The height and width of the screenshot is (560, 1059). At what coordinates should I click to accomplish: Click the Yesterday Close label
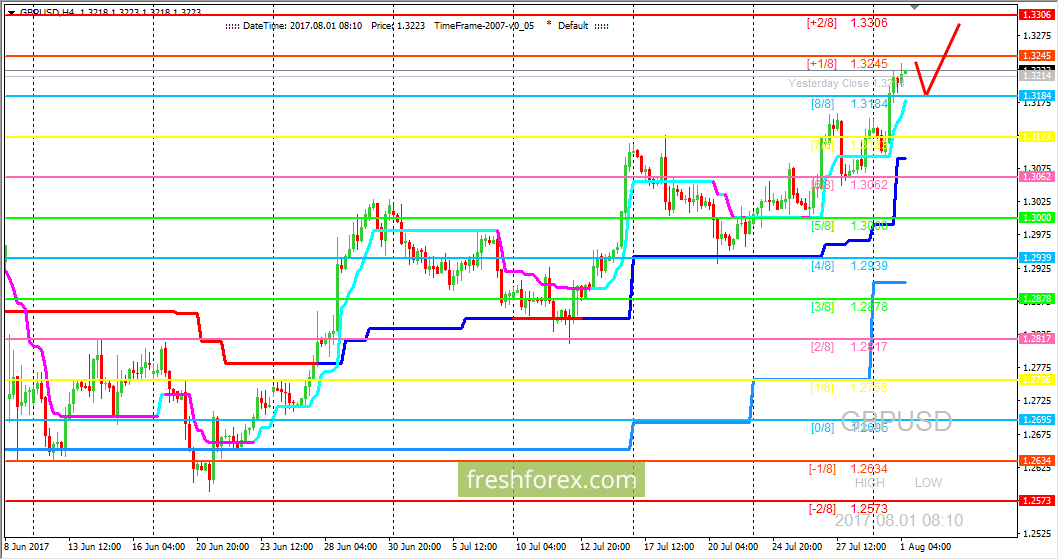pos(828,83)
